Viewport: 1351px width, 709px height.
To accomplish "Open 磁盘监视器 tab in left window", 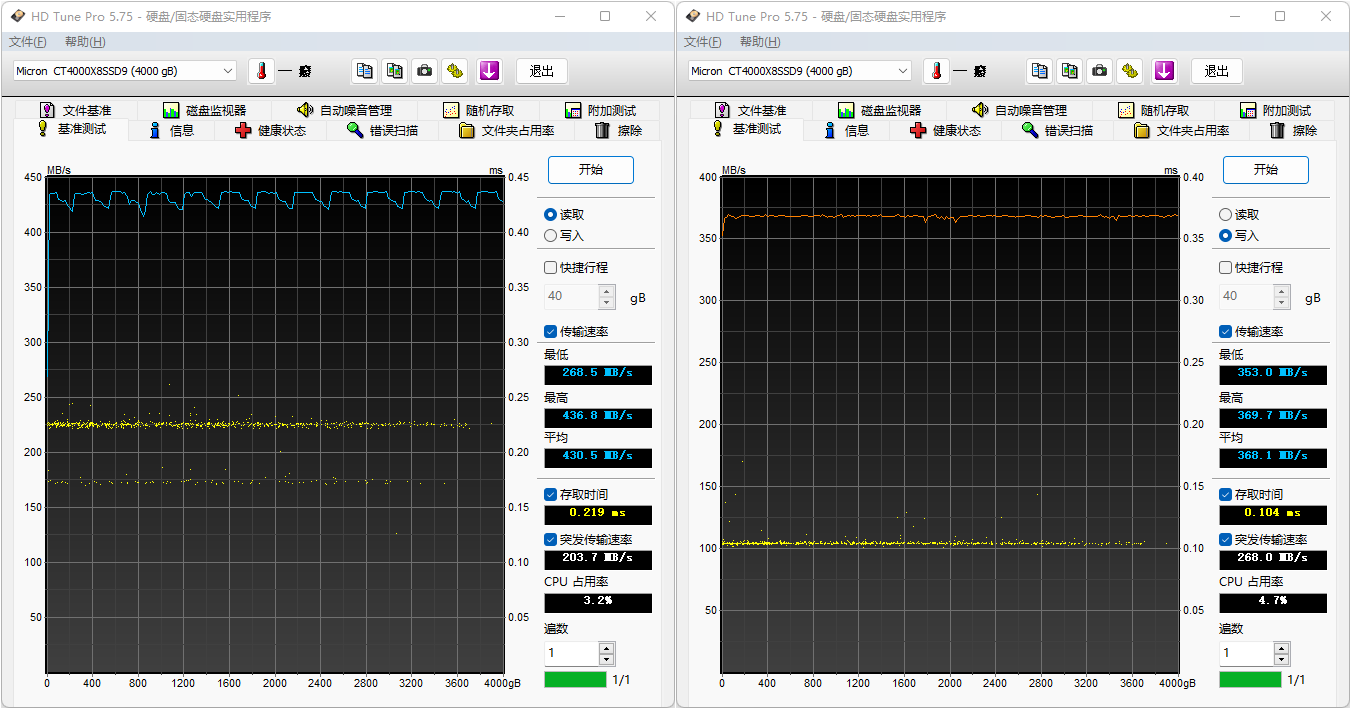I will (204, 110).
